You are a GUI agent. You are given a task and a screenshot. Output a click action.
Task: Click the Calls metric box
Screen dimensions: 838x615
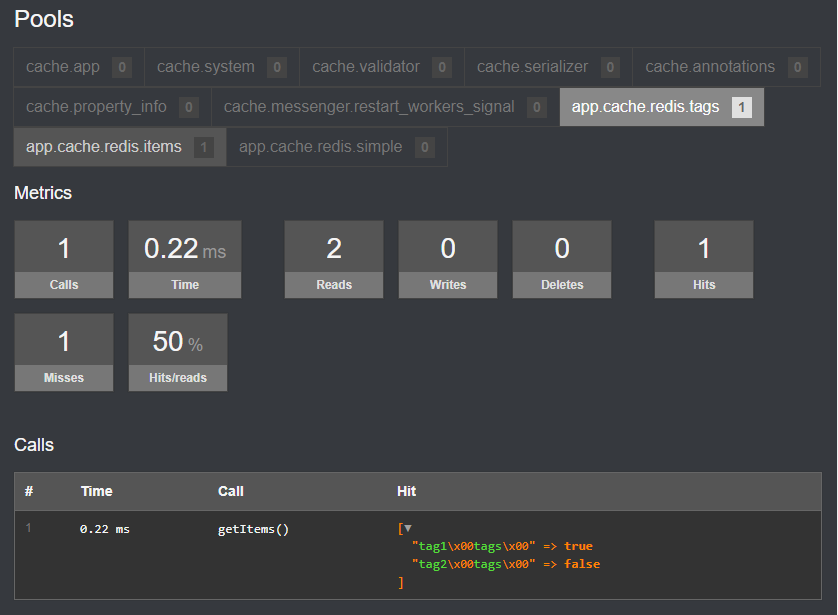[x=64, y=259]
